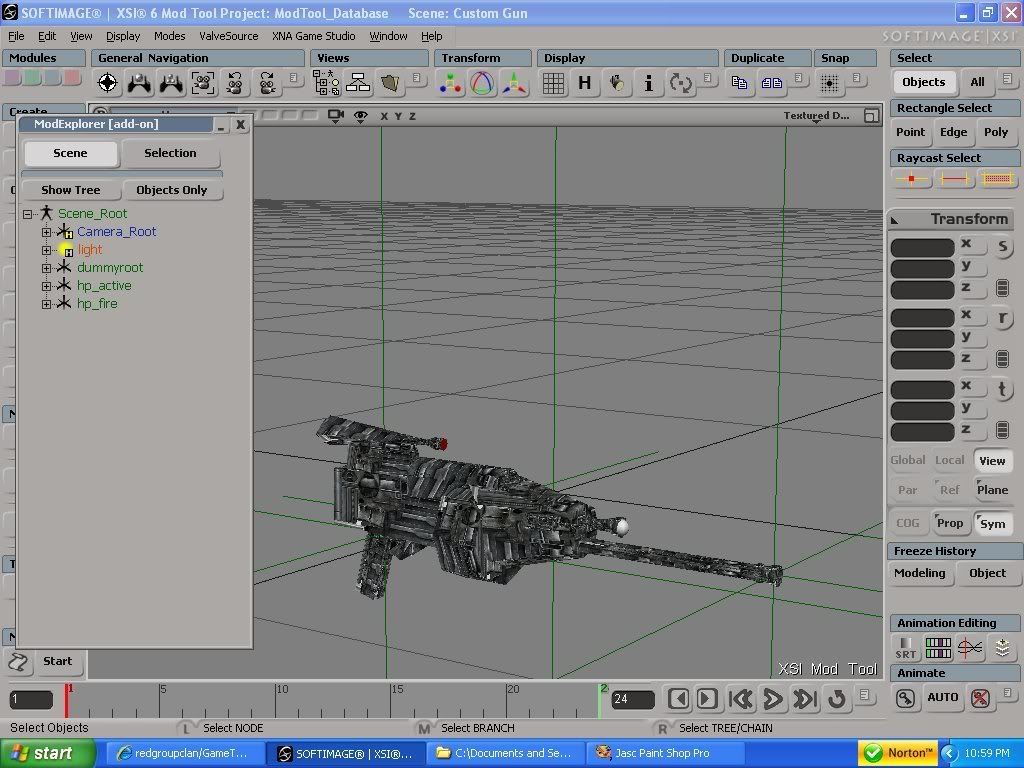Toggle the snap grid icon
Image resolution: width=1024 pixels, height=768 pixels.
pos(829,83)
